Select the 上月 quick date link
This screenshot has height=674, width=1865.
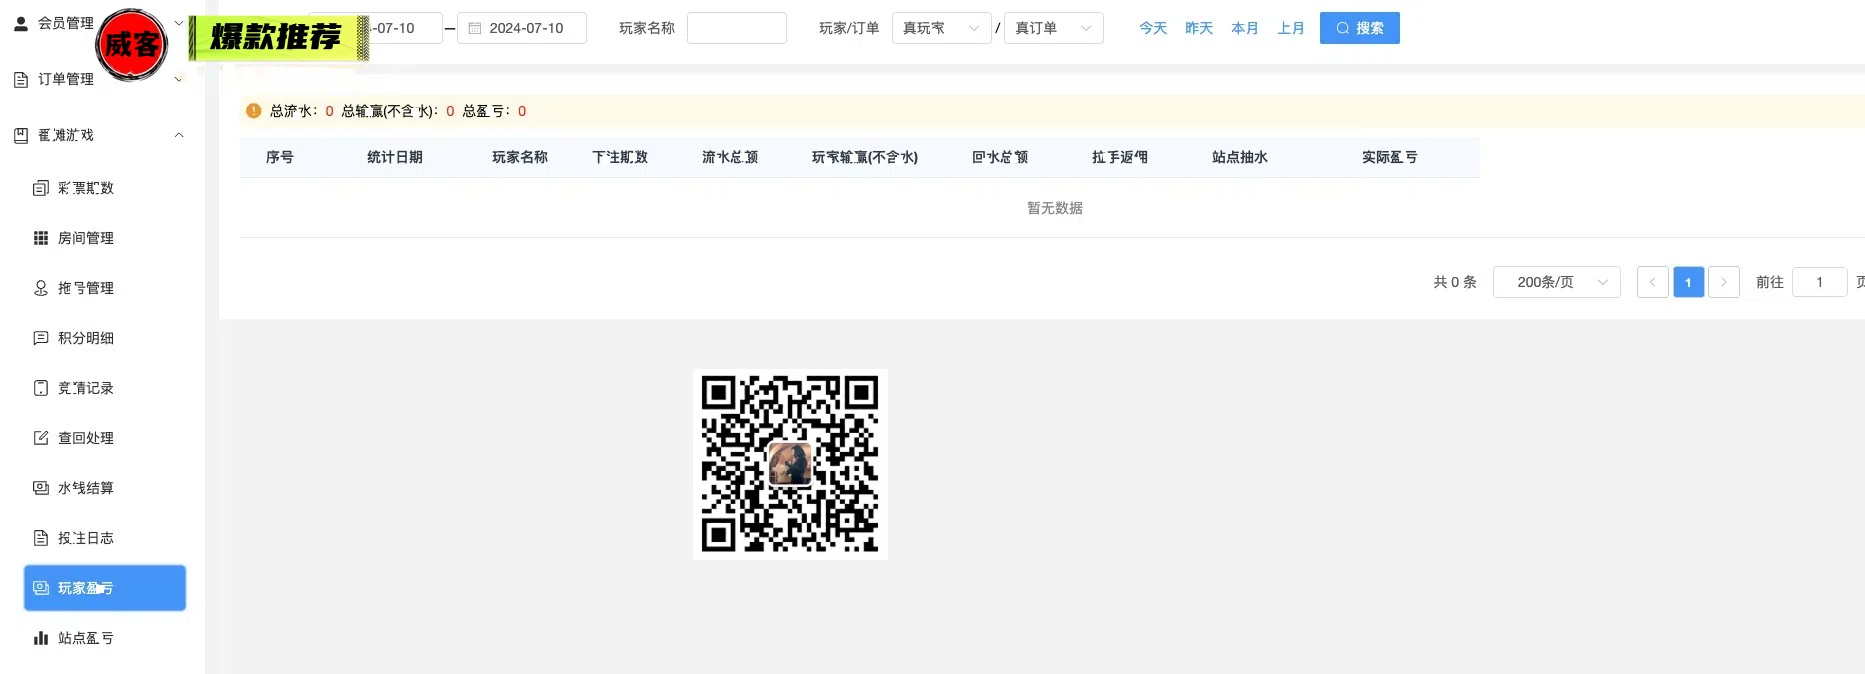pos(1291,28)
